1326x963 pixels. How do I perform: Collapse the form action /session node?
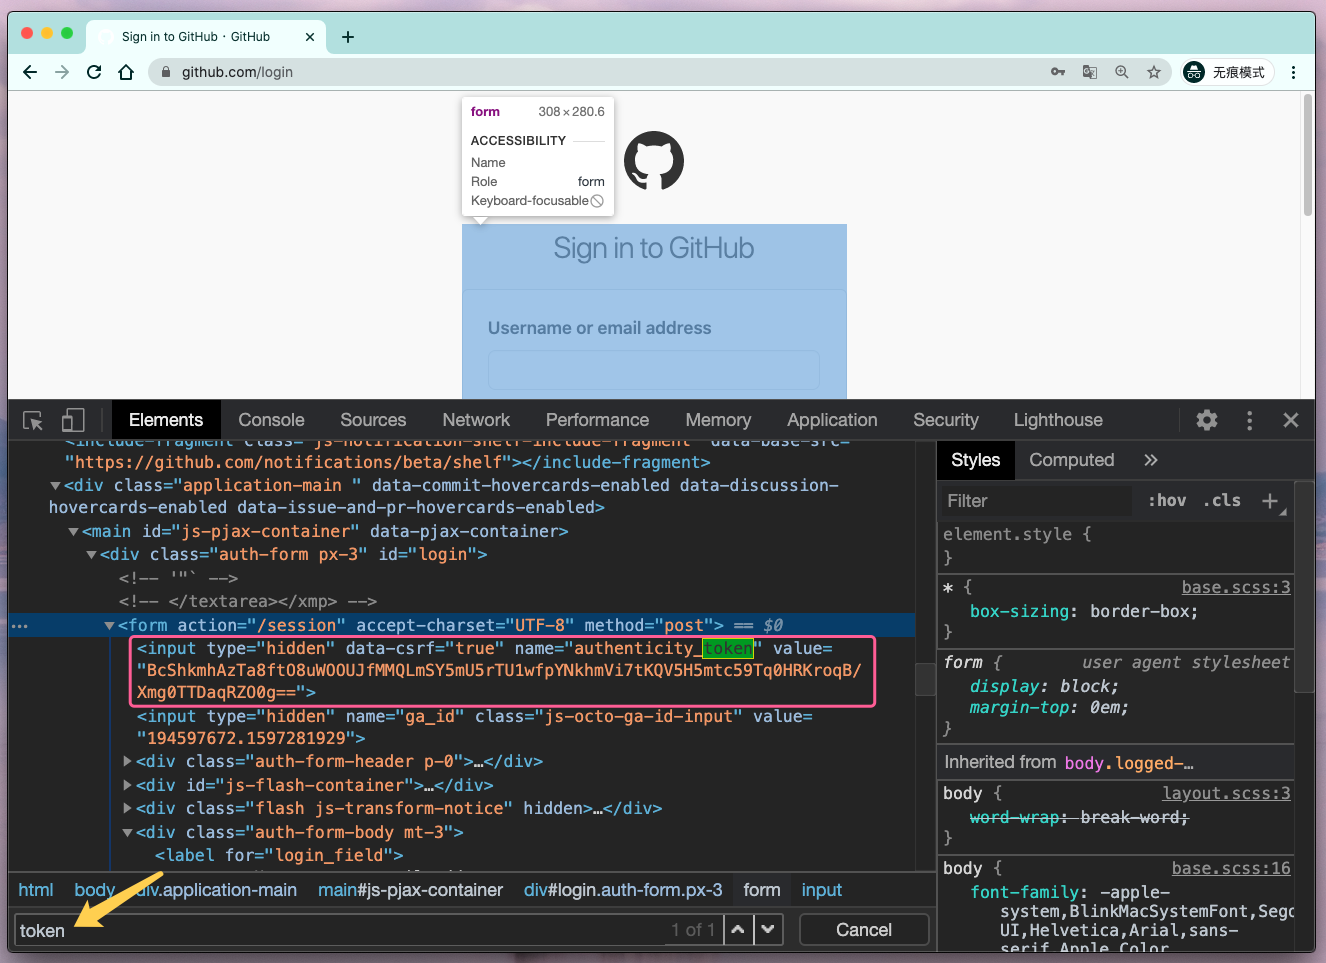109,626
